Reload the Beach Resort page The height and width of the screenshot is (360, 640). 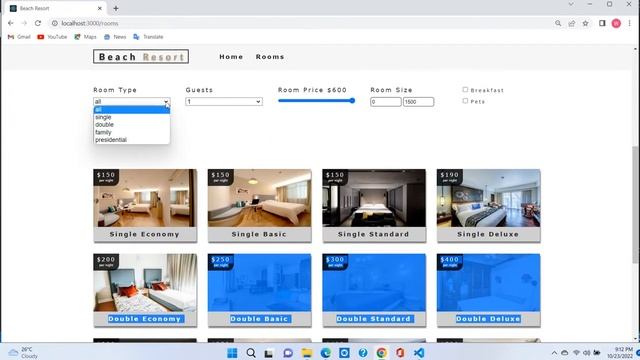tap(38, 23)
